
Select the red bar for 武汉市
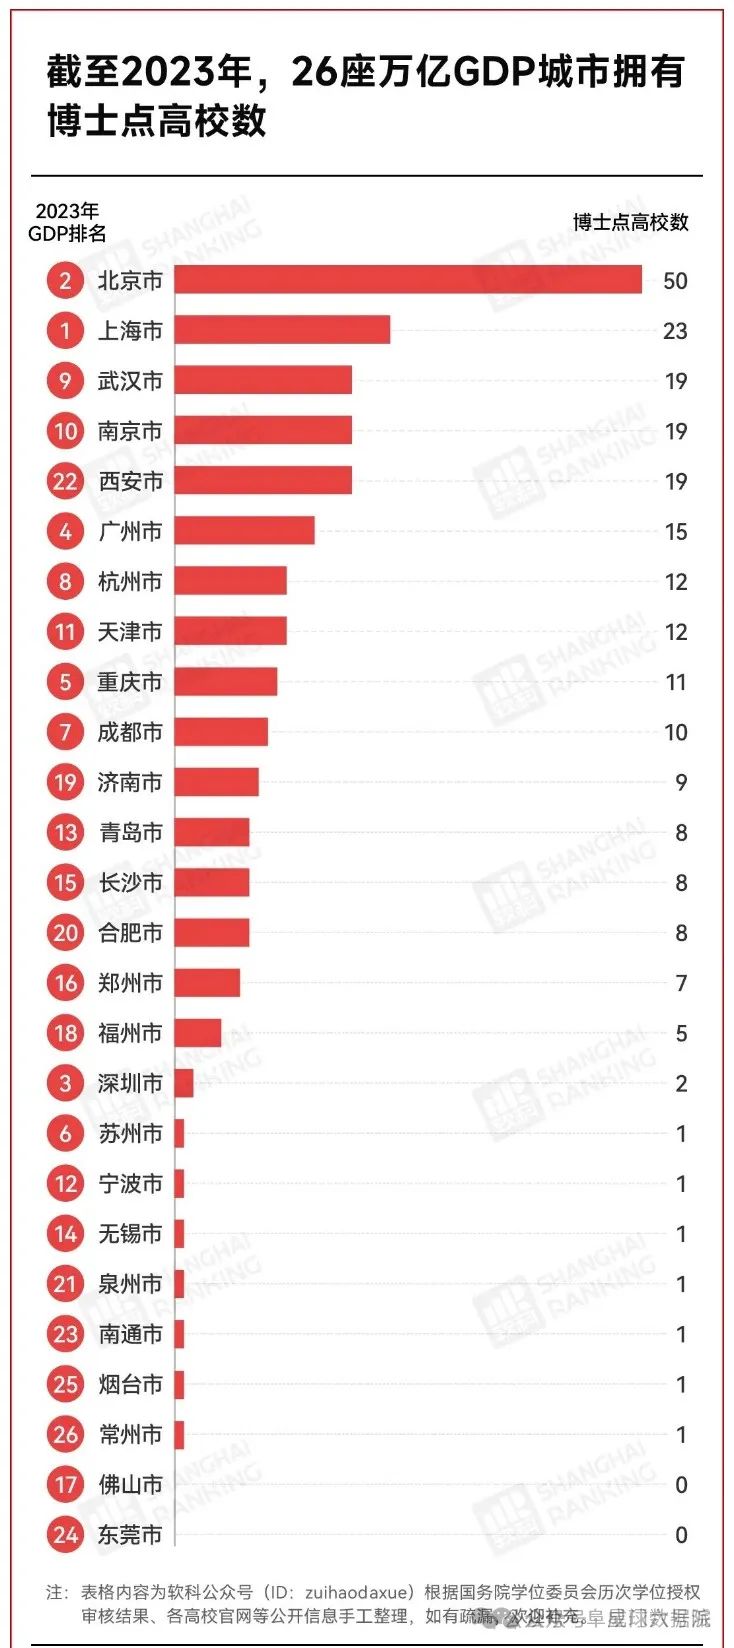coord(263,380)
